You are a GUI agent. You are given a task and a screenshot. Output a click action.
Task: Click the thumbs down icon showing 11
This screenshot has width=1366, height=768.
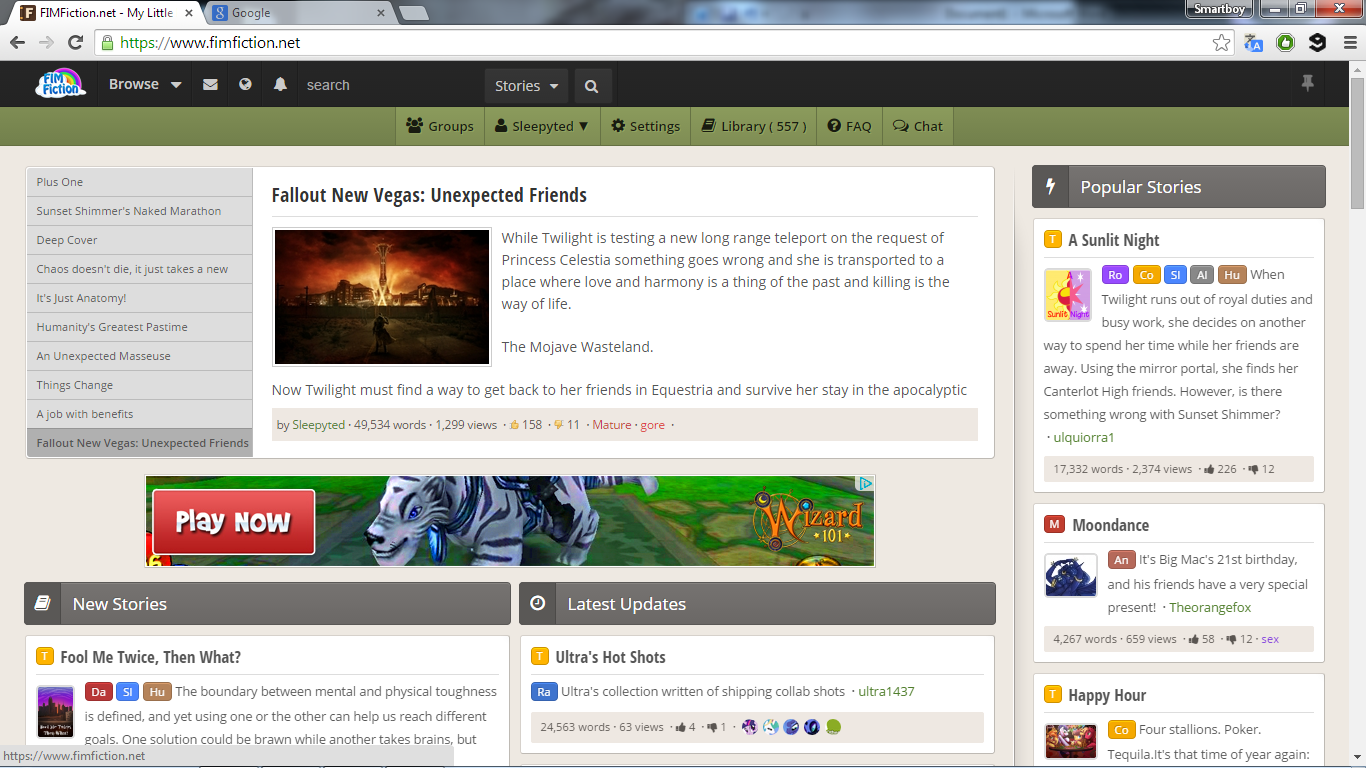[559, 425]
